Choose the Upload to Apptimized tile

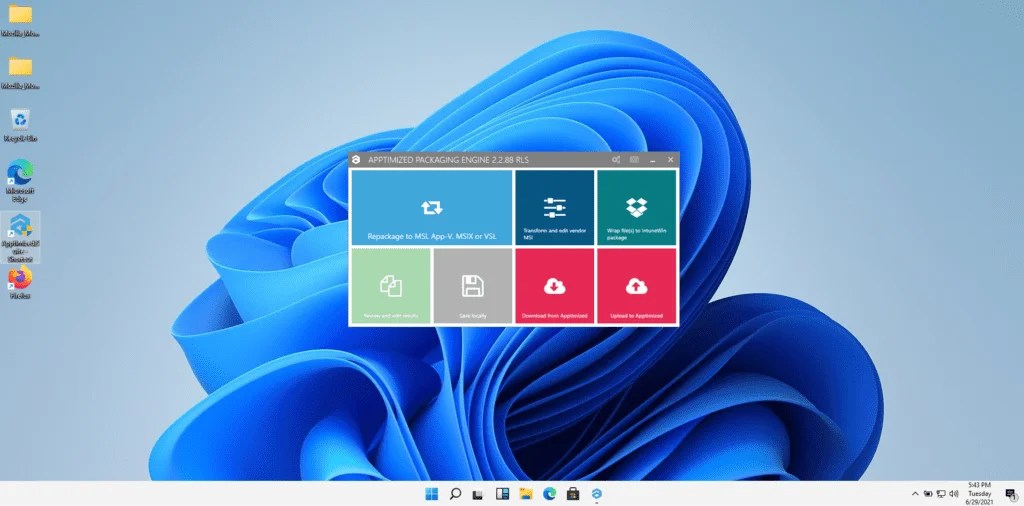(x=637, y=285)
